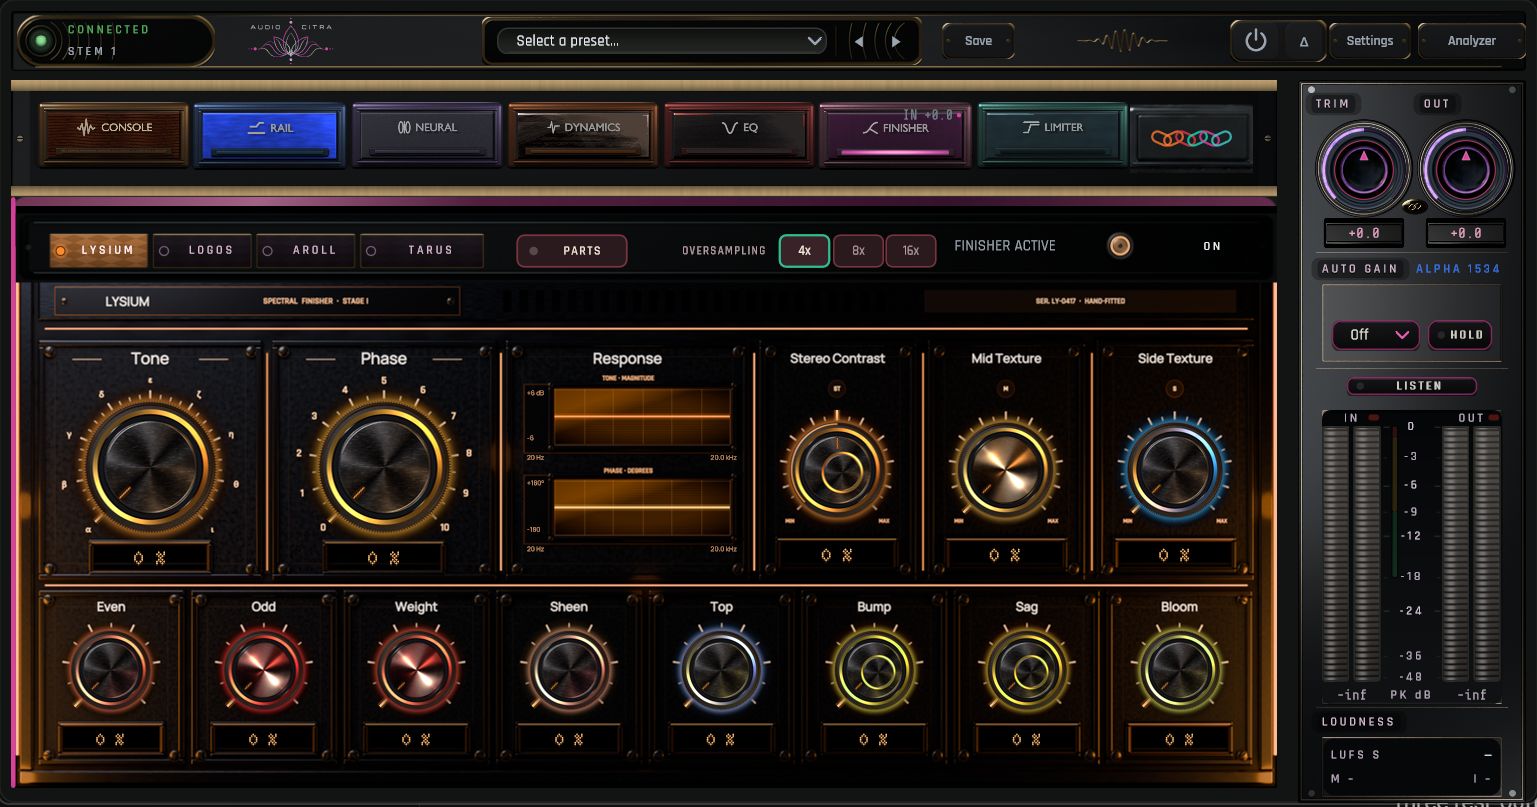The image size is (1537, 807).
Task: Select 8x oversampling
Action: click(x=858, y=251)
